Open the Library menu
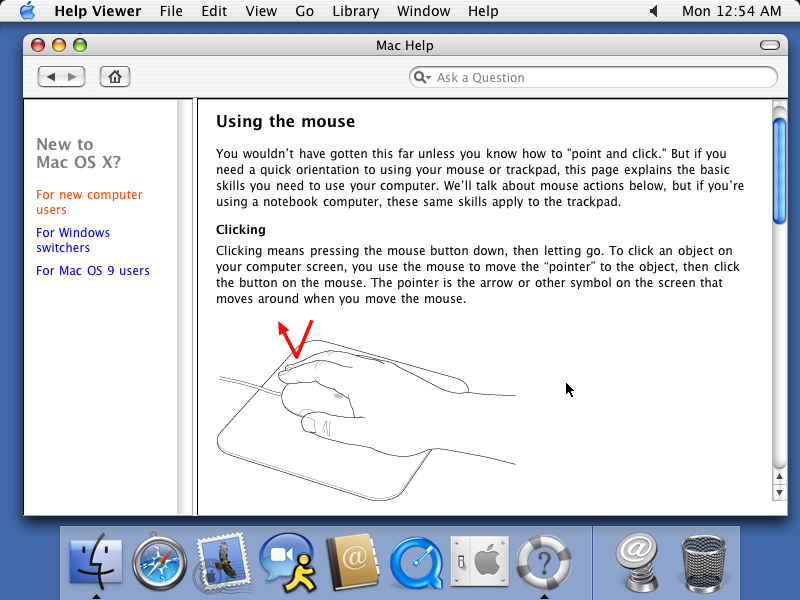Image resolution: width=800 pixels, height=600 pixels. [x=355, y=11]
